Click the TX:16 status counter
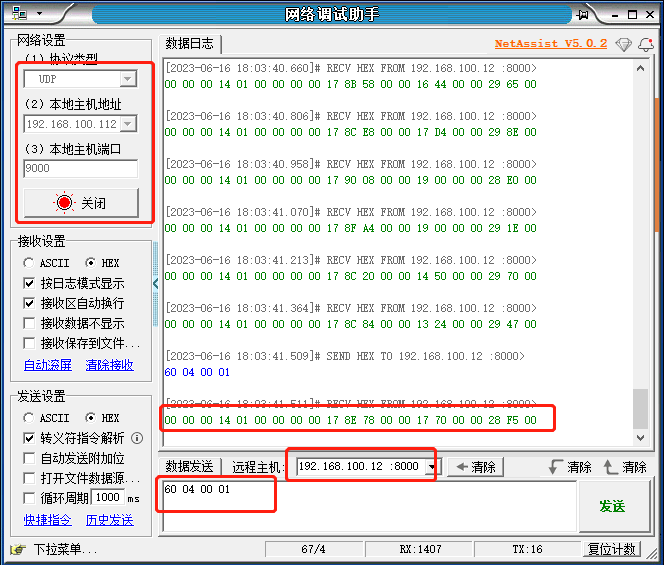The height and width of the screenshot is (565, 664). [x=527, y=549]
